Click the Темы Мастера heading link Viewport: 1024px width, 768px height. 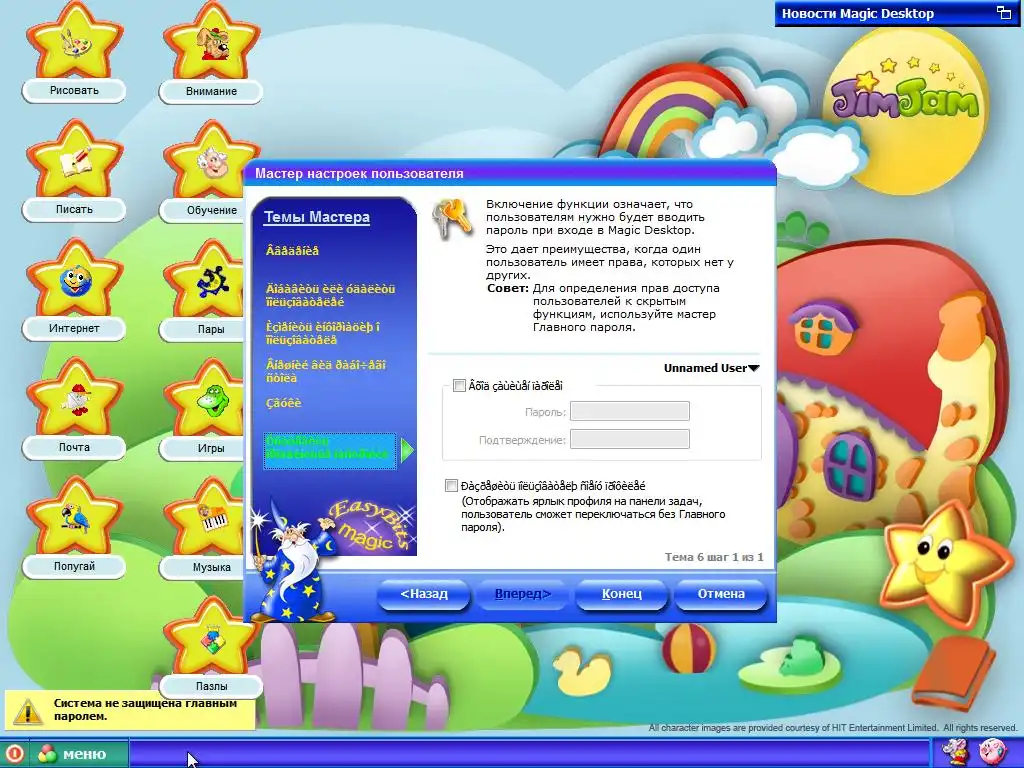coord(317,217)
